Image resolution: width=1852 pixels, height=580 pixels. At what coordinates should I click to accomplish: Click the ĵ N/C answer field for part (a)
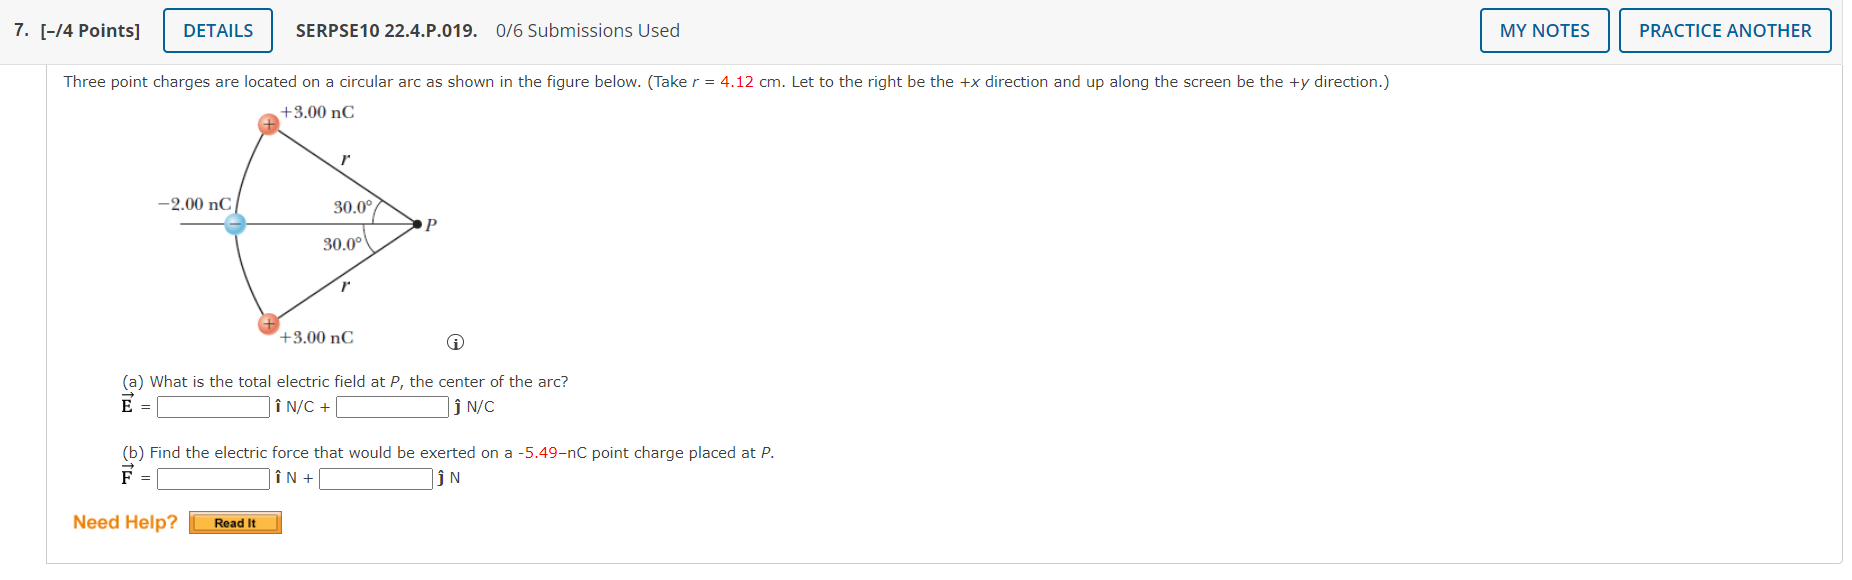tap(392, 407)
